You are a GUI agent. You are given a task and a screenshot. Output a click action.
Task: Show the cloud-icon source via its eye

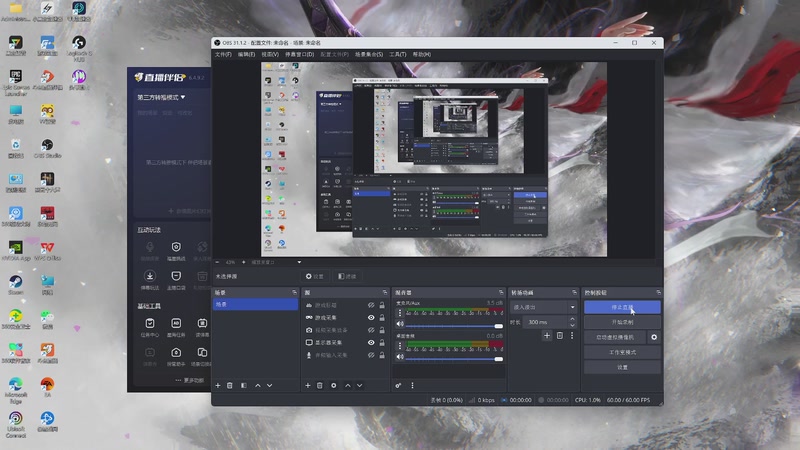click(x=371, y=305)
